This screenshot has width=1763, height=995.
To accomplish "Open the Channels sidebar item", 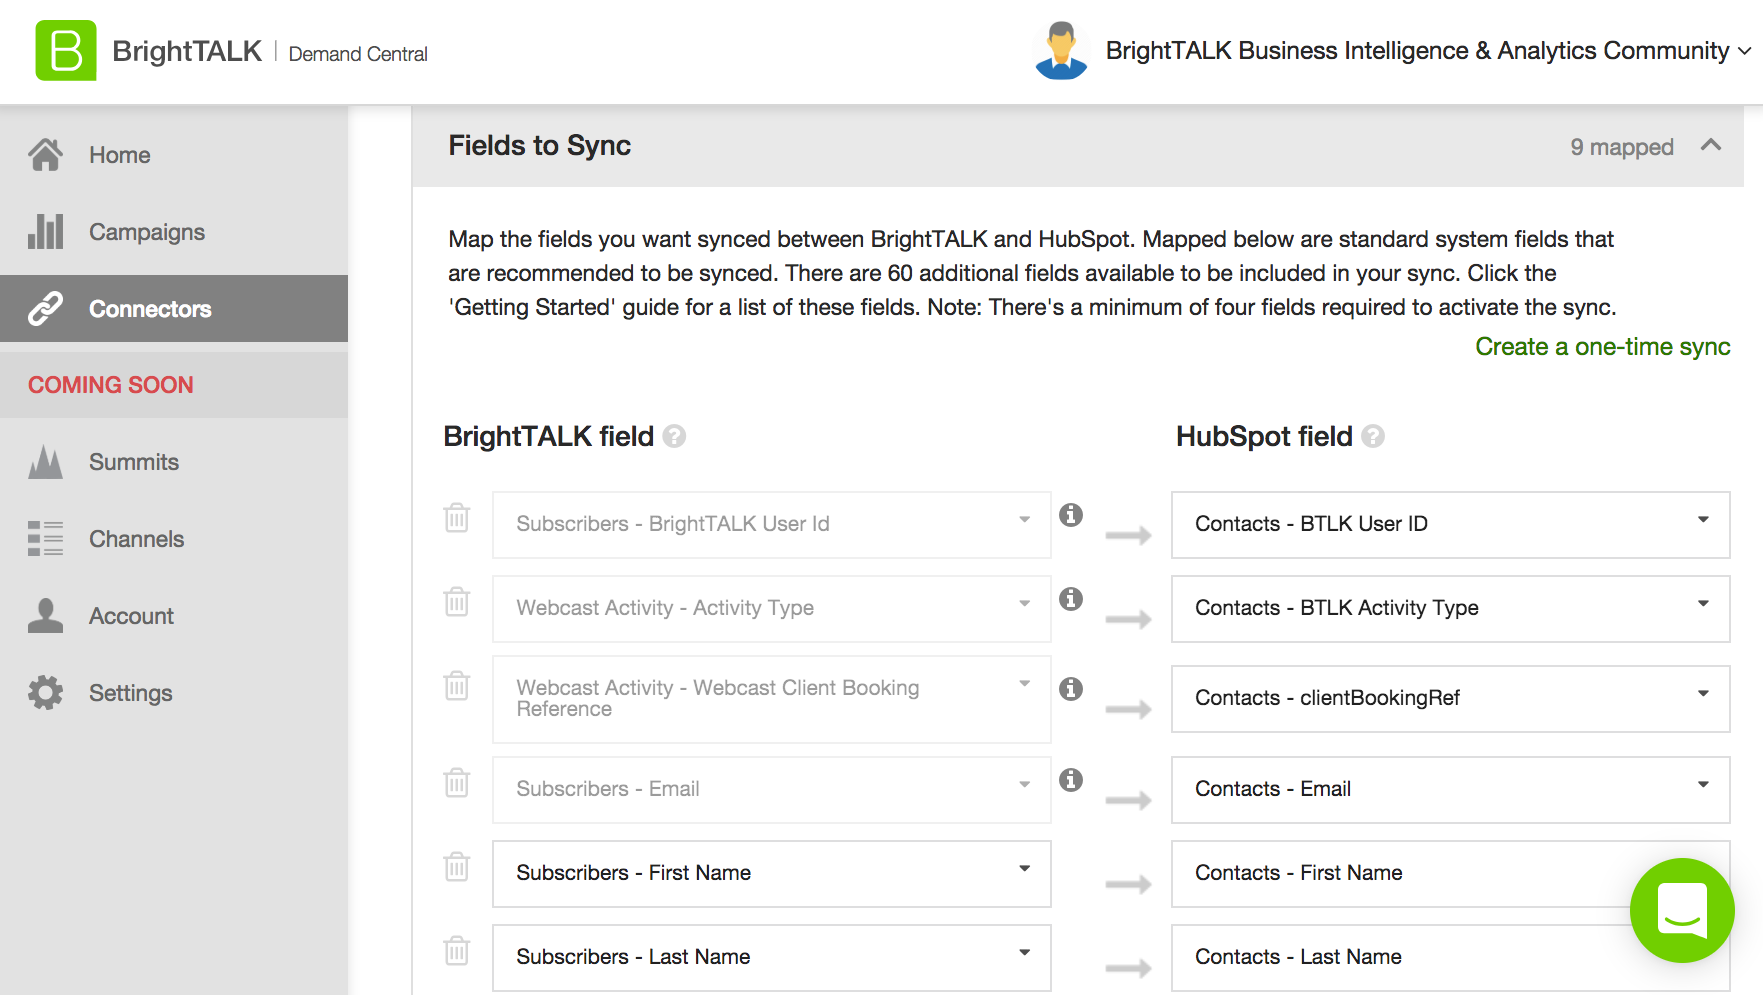I will point(136,539).
